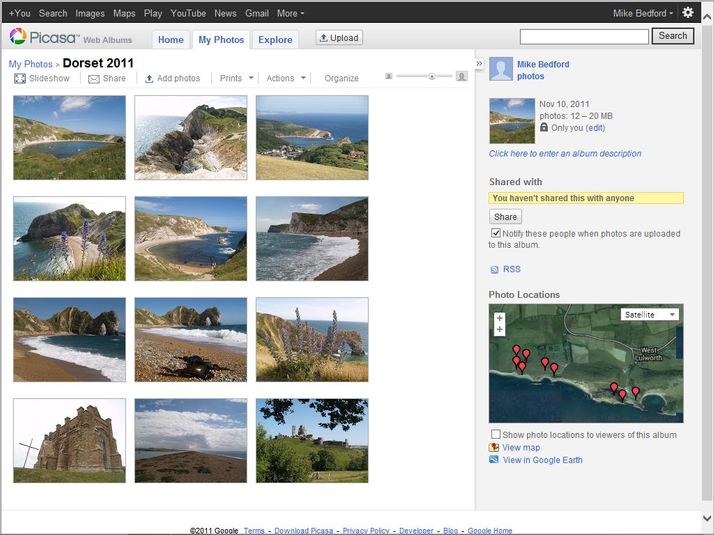Open the Durdle Door arch photo thumbnail

point(69,339)
